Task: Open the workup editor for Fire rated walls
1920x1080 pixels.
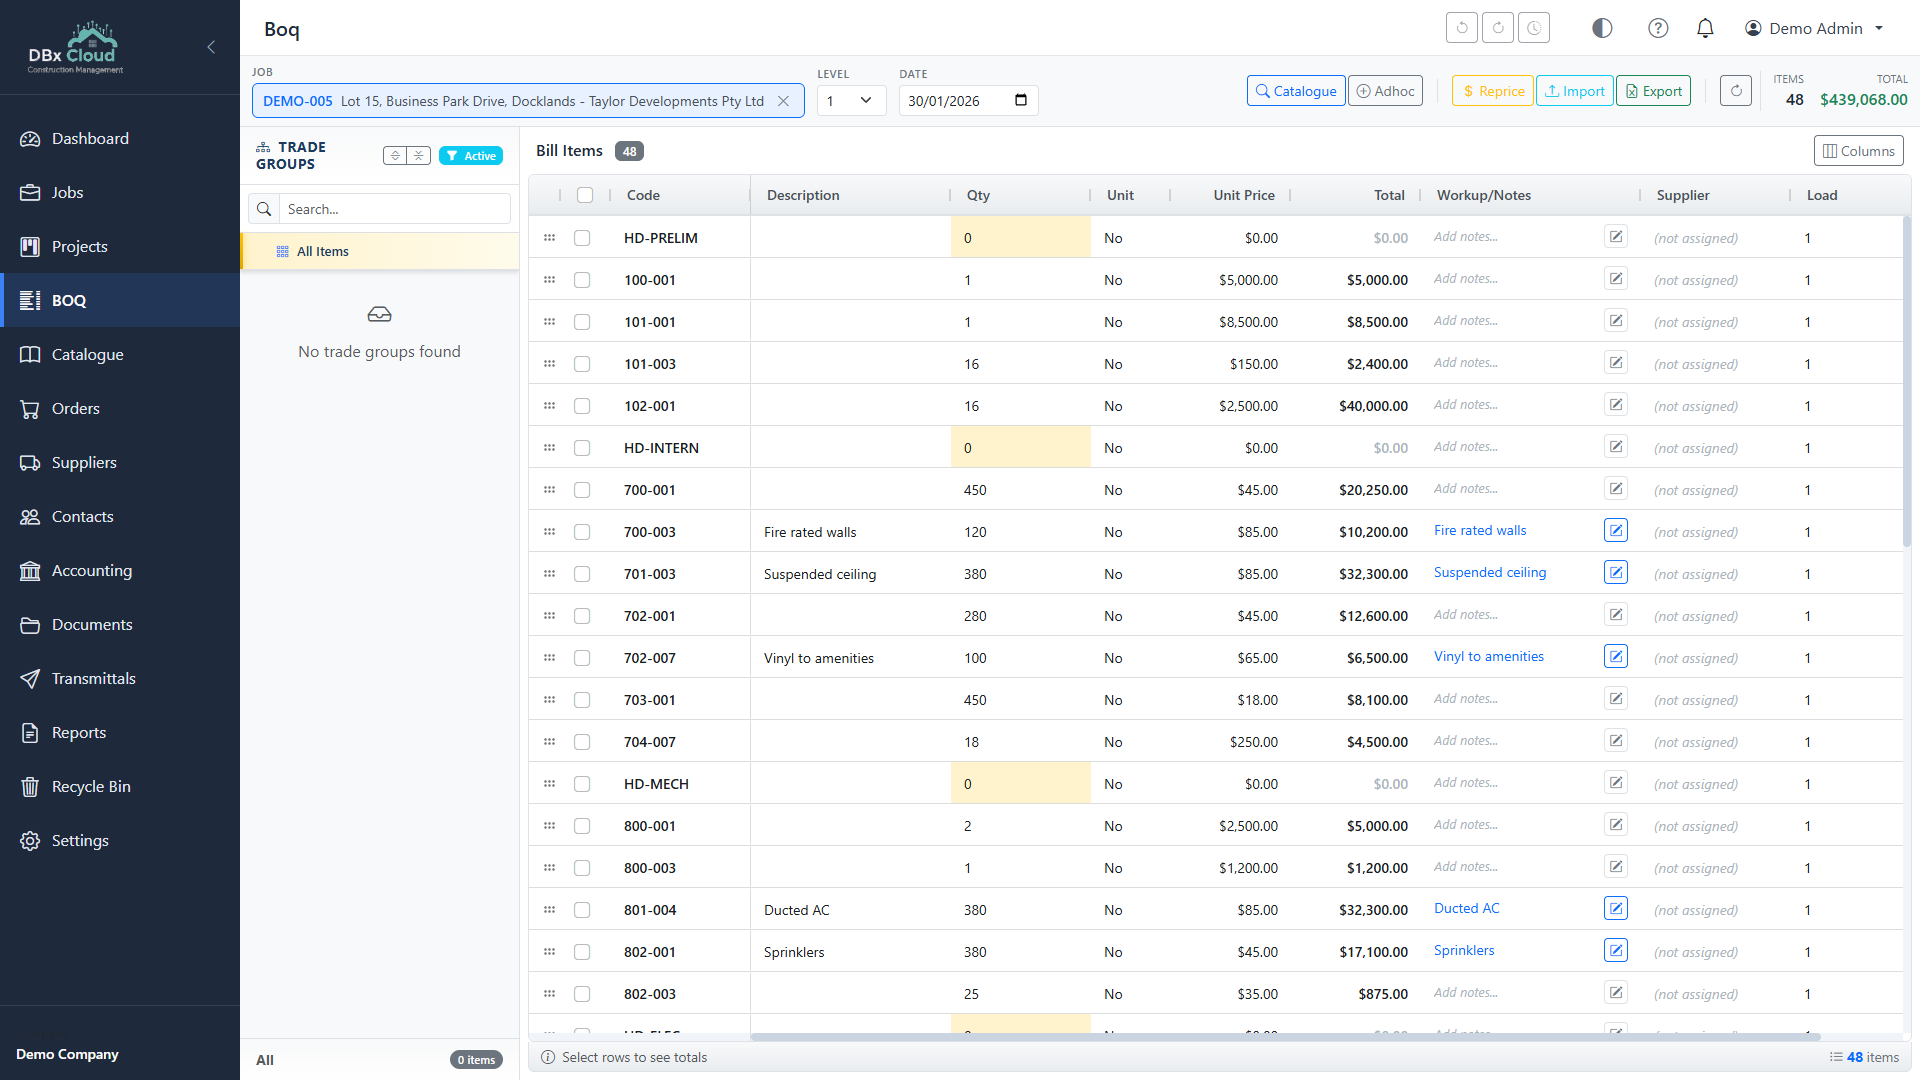Action: tap(1615, 530)
